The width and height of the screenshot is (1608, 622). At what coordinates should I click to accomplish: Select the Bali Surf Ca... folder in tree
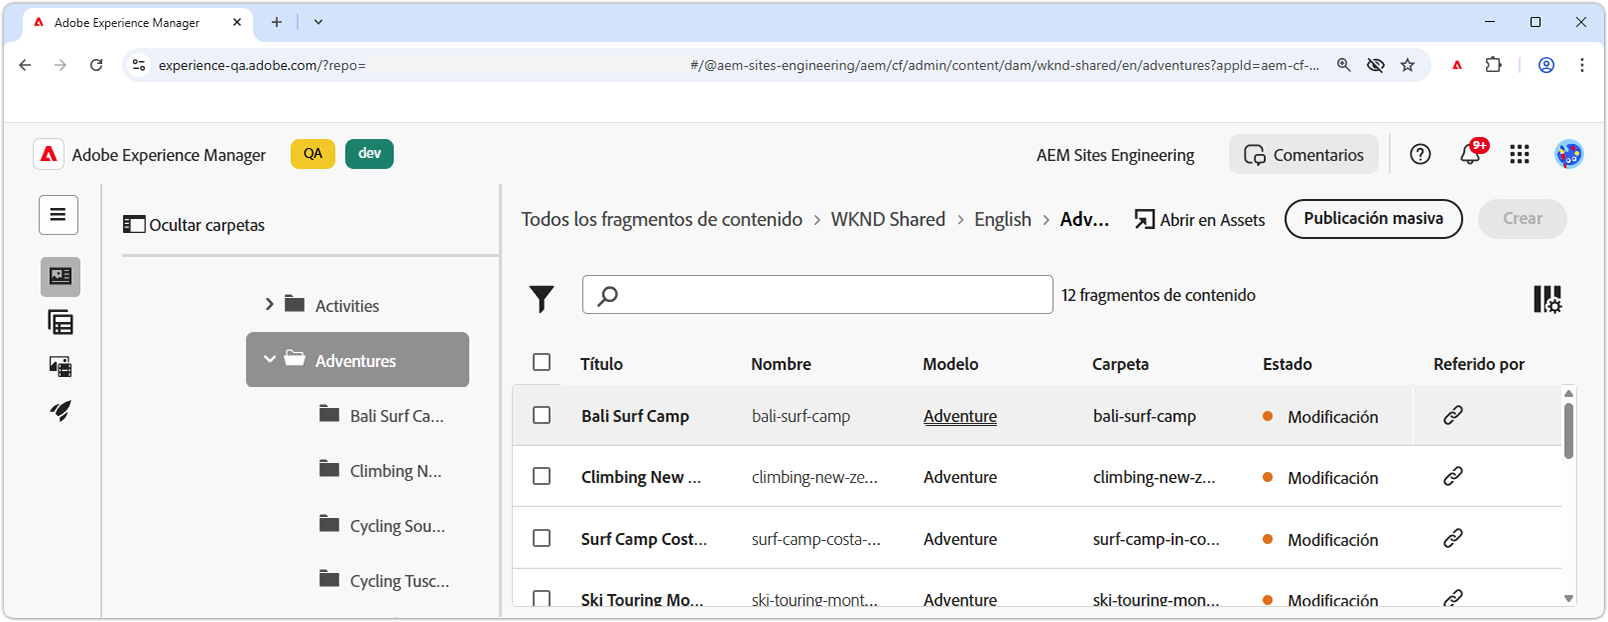coord(383,415)
